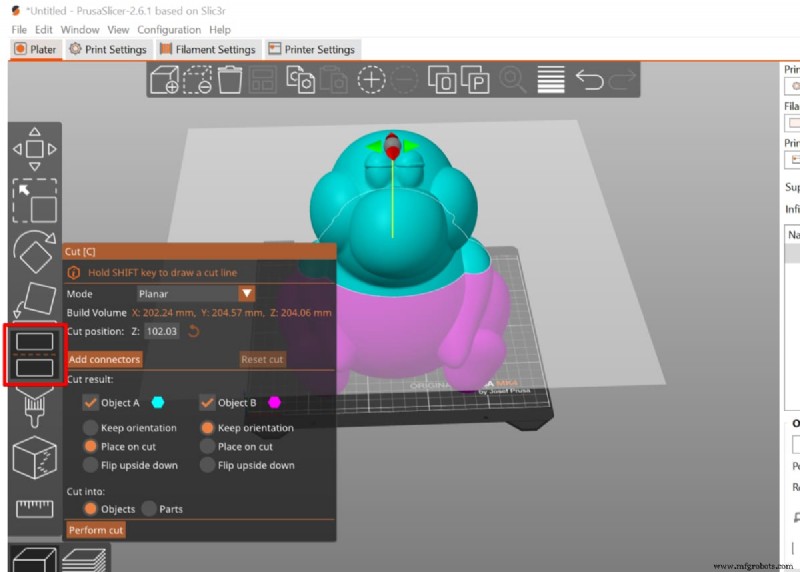Choose Cut into Objects option
The height and width of the screenshot is (572, 800).
pyautogui.click(x=90, y=509)
